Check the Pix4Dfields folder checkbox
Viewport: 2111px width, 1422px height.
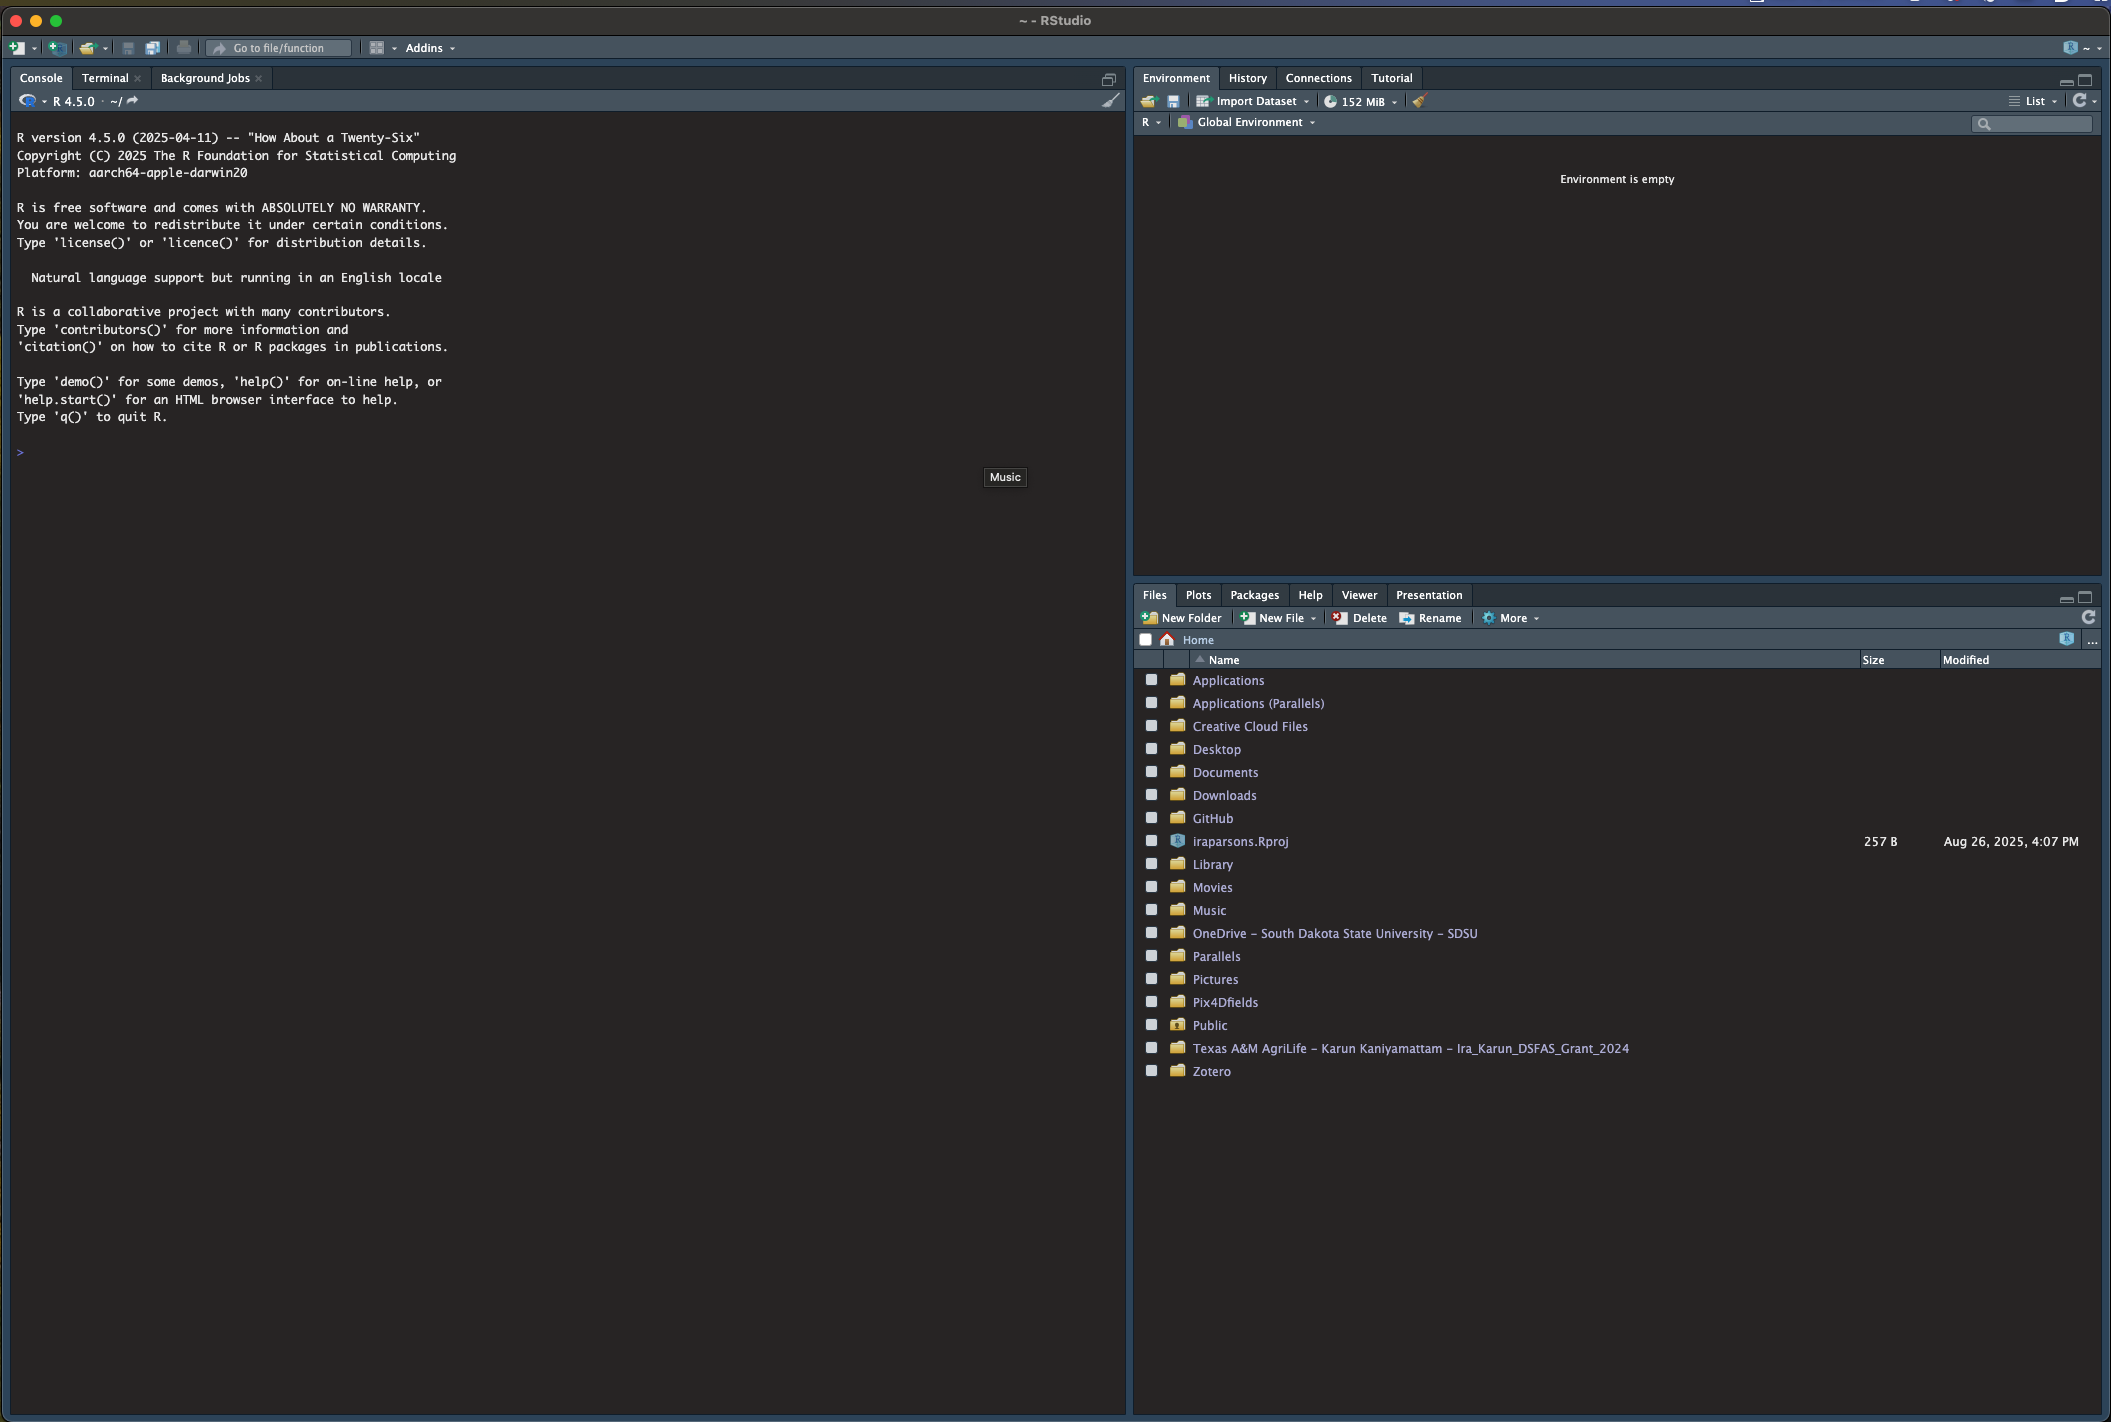point(1151,1002)
